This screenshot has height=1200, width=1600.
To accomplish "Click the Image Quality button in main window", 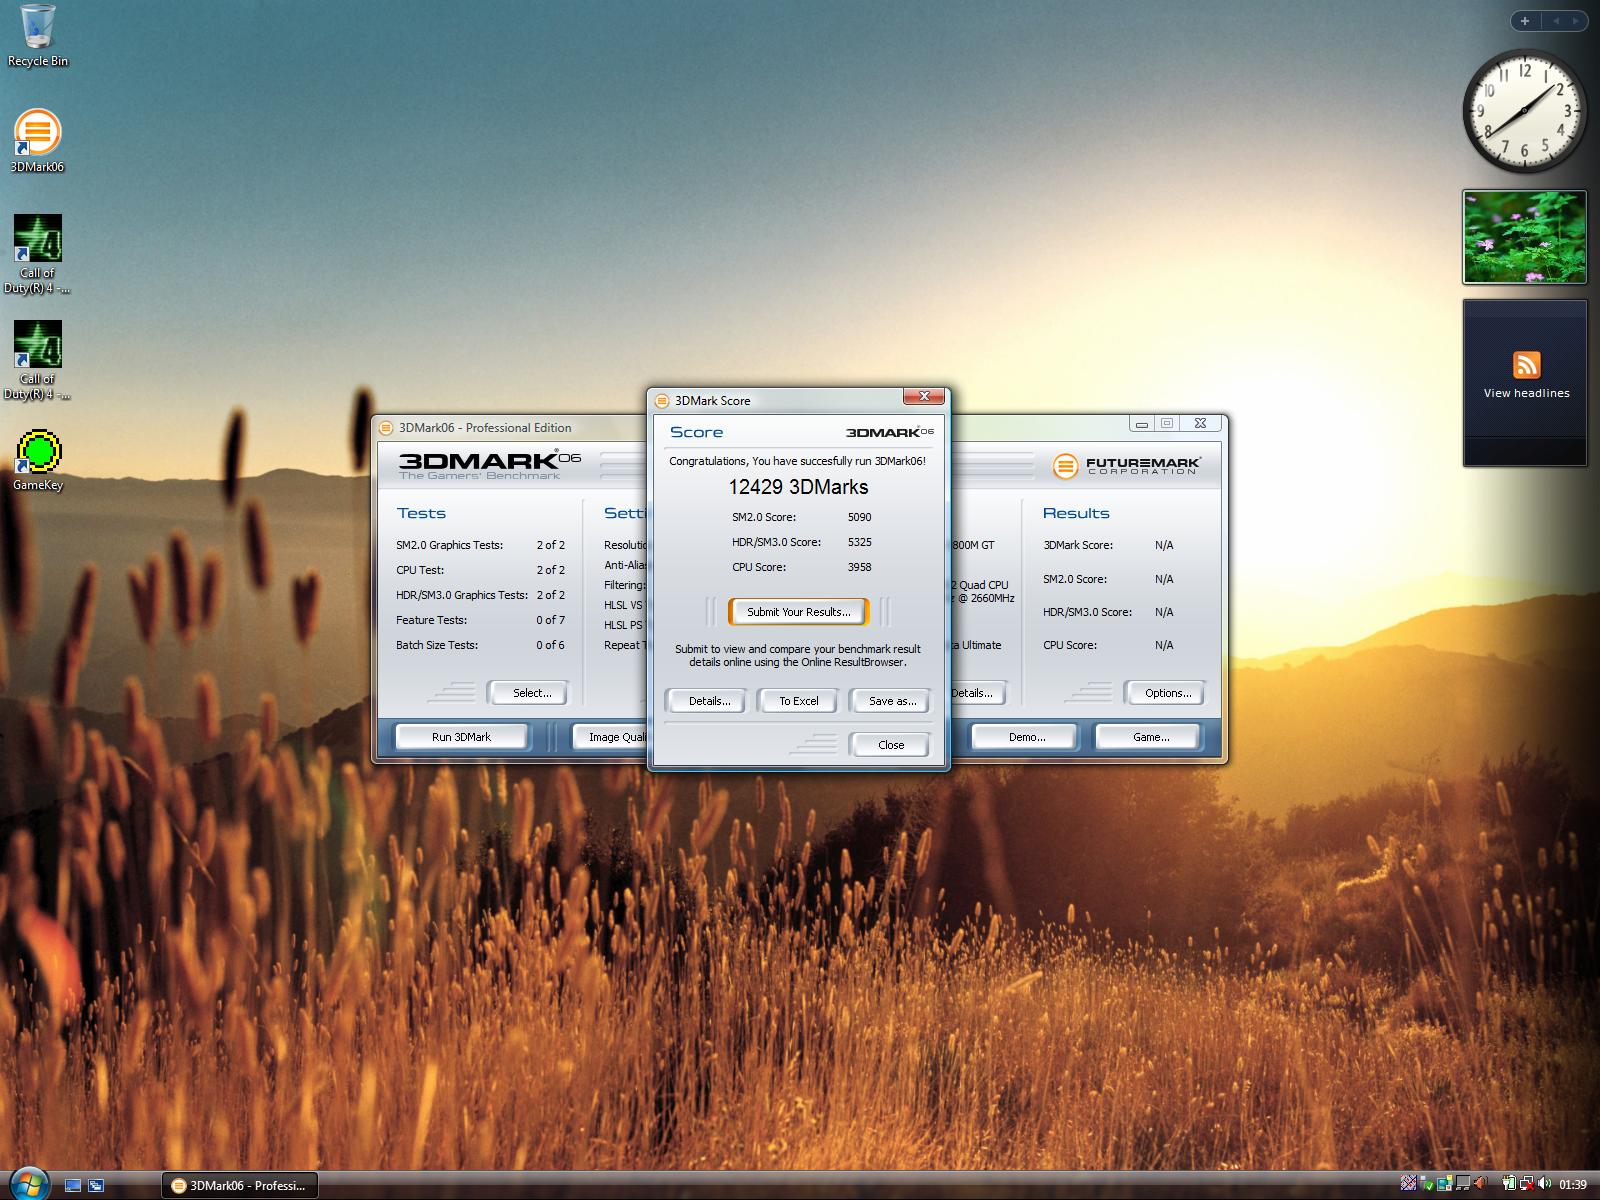I will tap(611, 737).
